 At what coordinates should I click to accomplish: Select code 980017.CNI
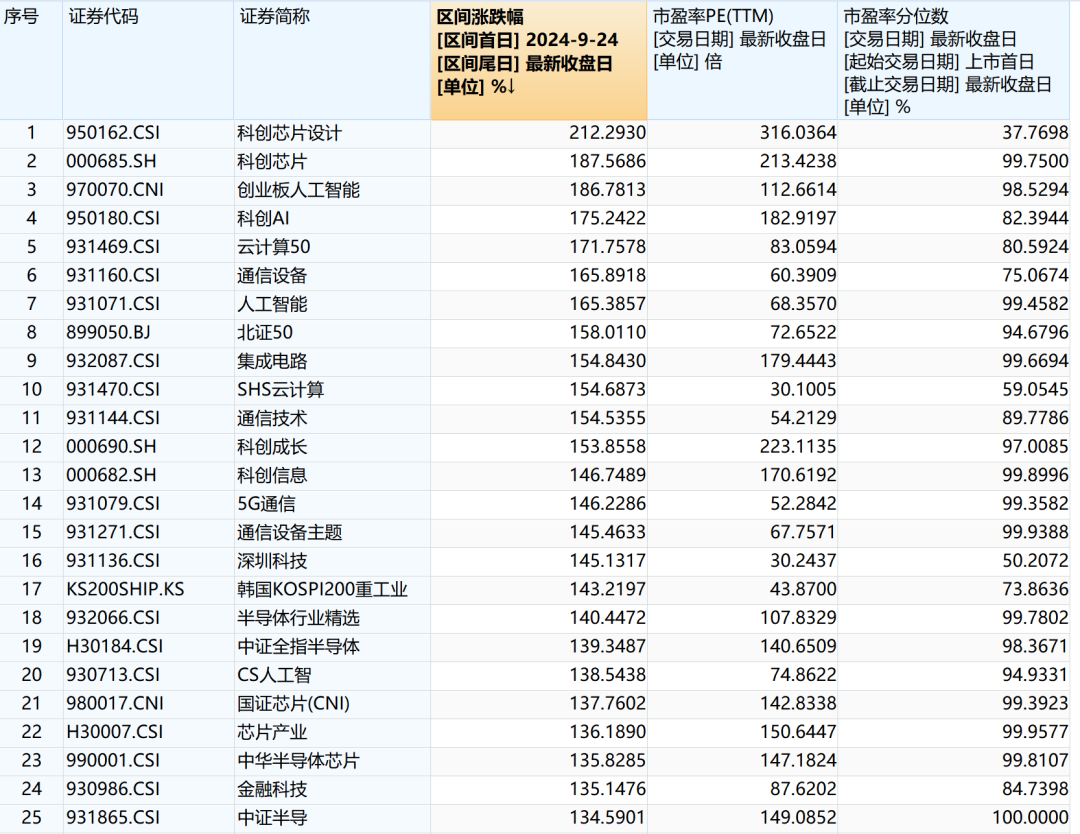(x=115, y=704)
